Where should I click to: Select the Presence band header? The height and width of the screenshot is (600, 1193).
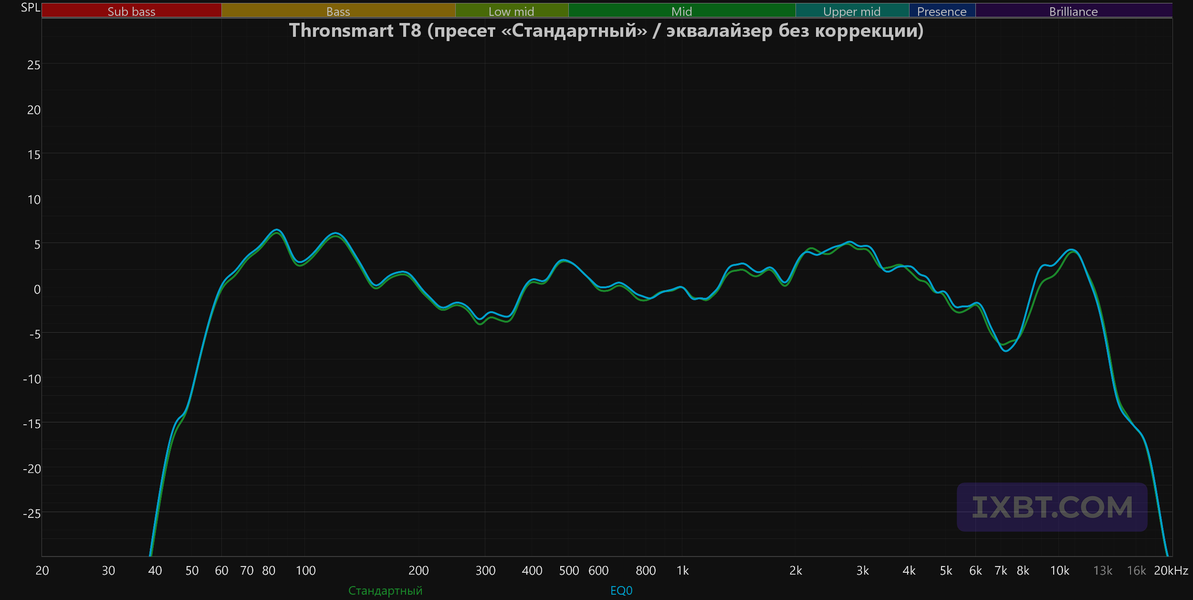(x=942, y=11)
